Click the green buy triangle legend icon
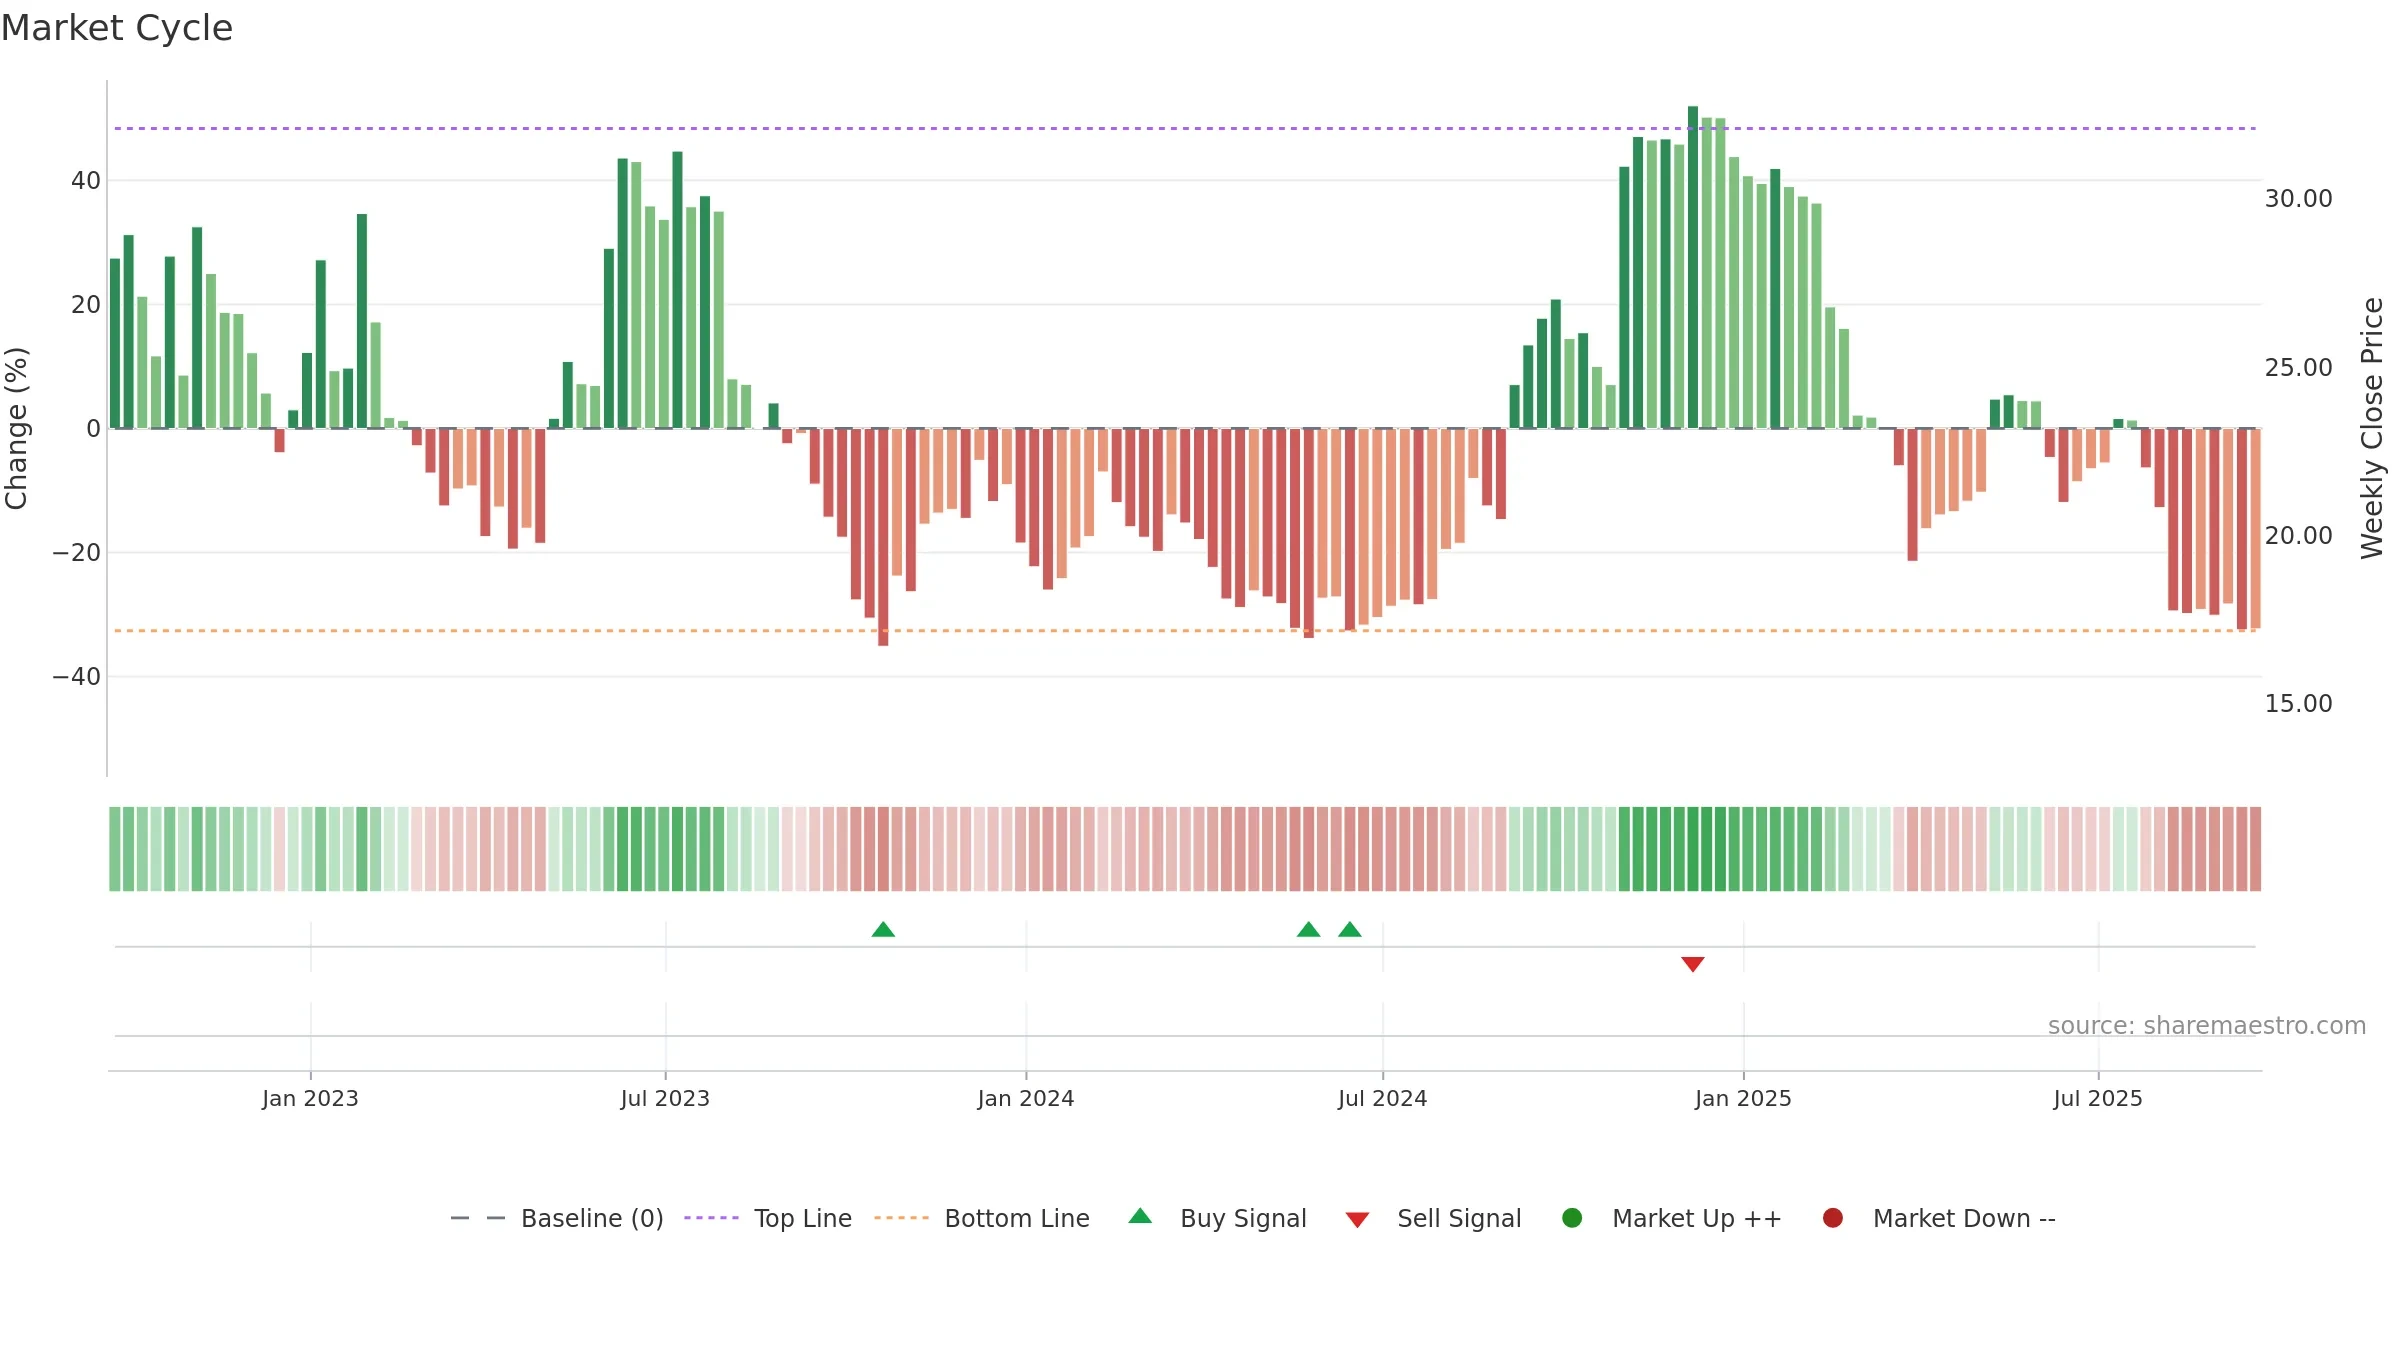The height and width of the screenshot is (1350, 2400). 1140,1216
